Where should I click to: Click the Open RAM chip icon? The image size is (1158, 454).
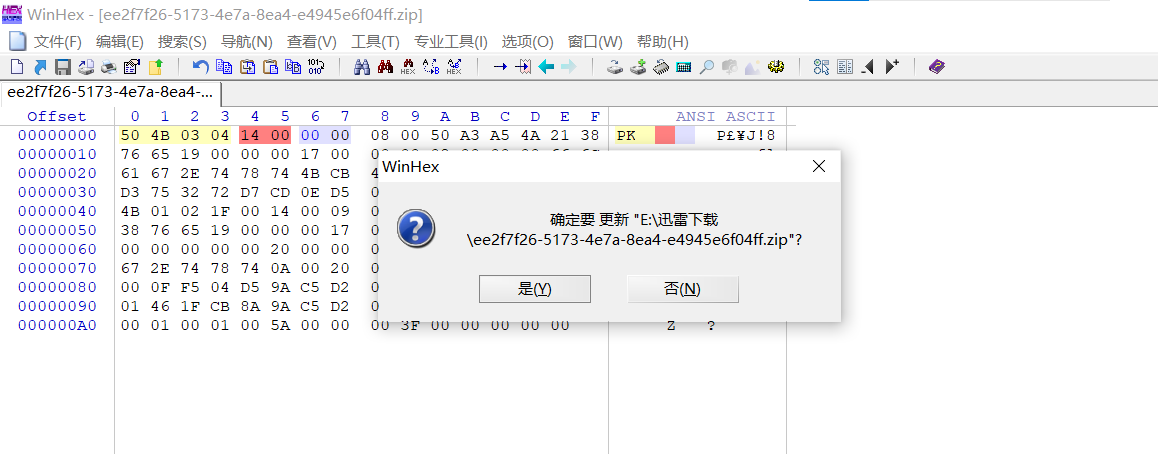point(661,66)
